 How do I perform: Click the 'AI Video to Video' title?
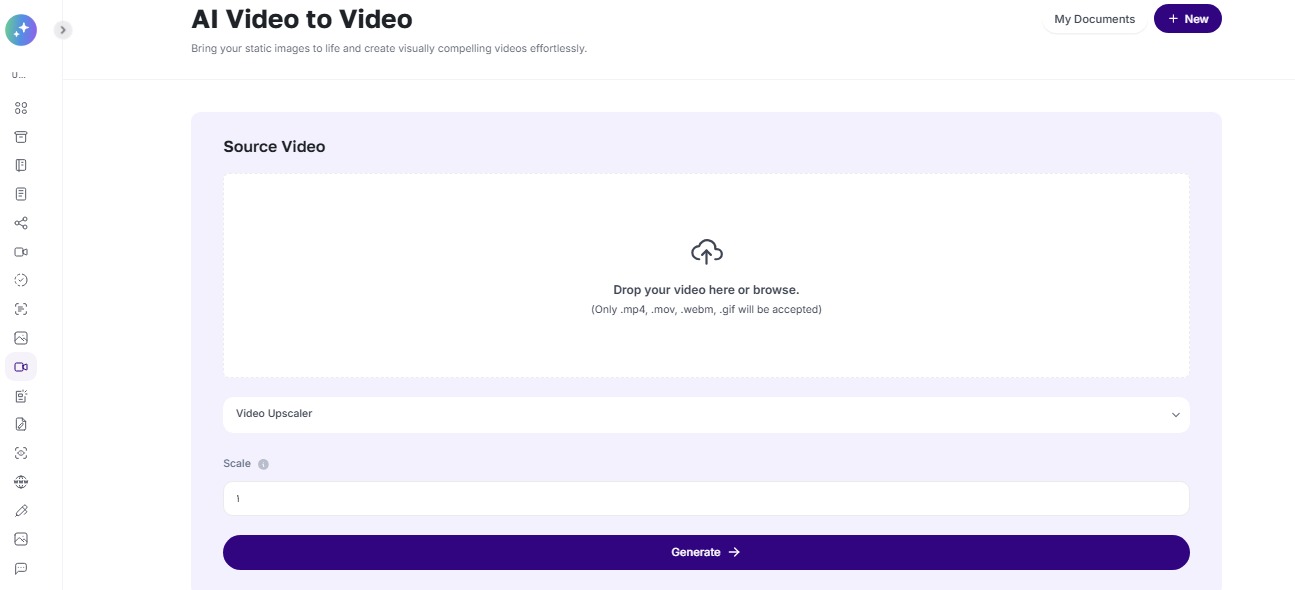(x=302, y=18)
